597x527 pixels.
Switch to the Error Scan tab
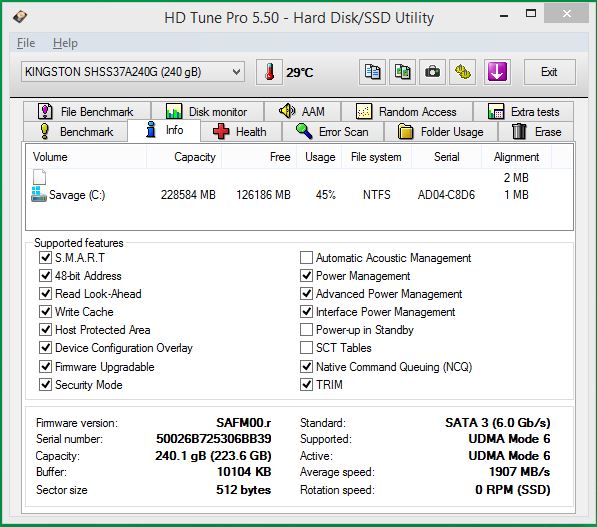pos(333,132)
